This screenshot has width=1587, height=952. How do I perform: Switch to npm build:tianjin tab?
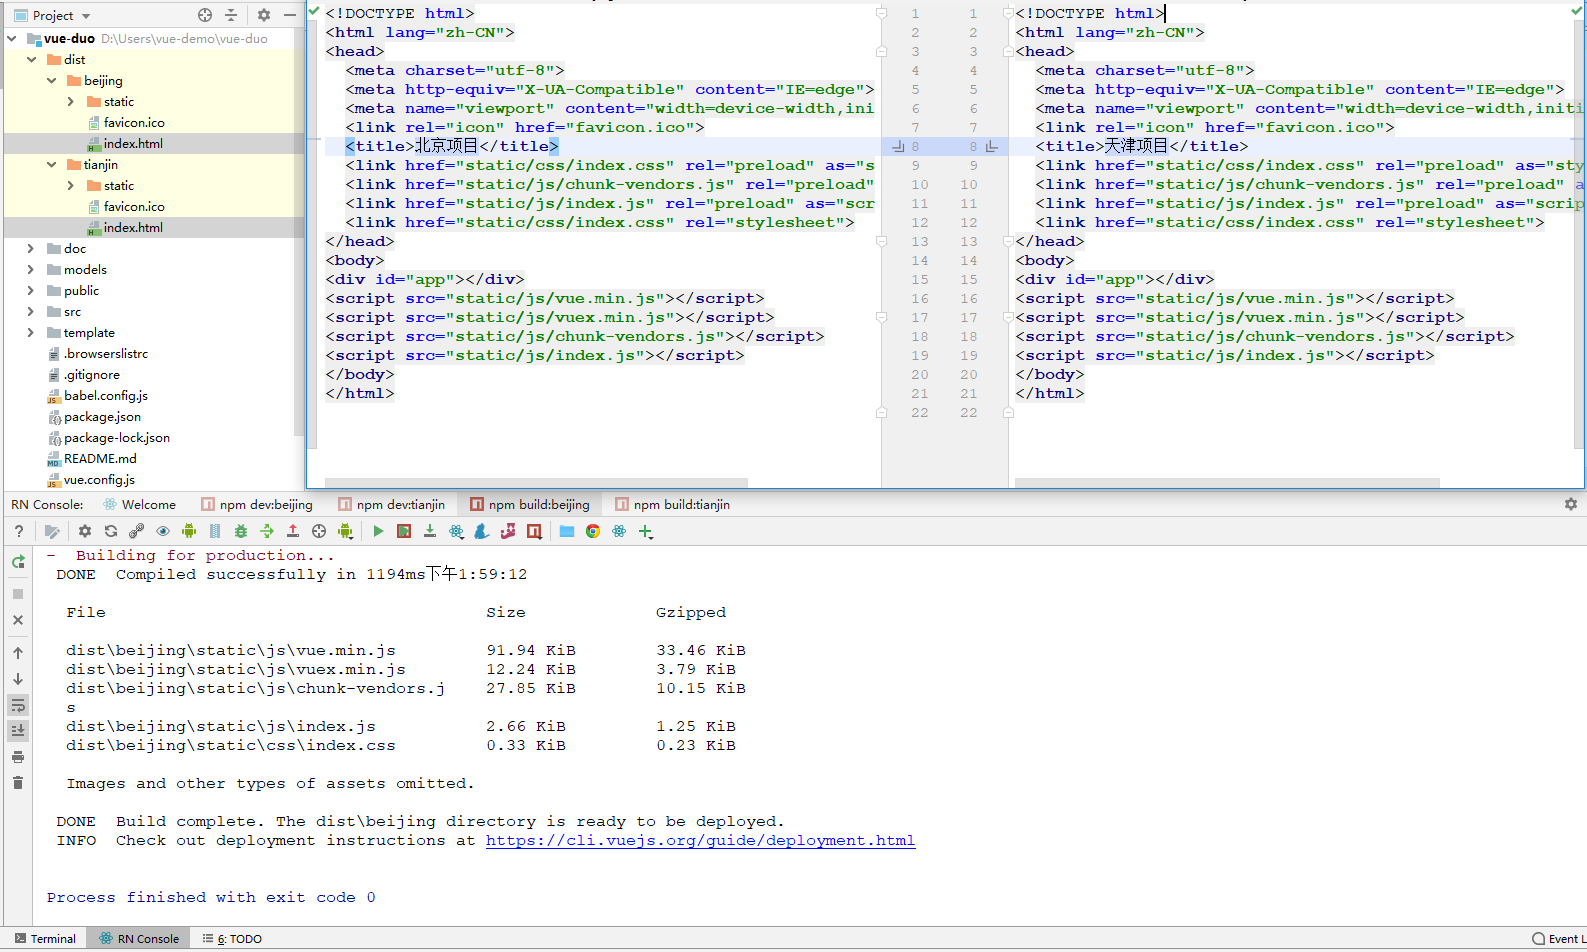[673, 505]
